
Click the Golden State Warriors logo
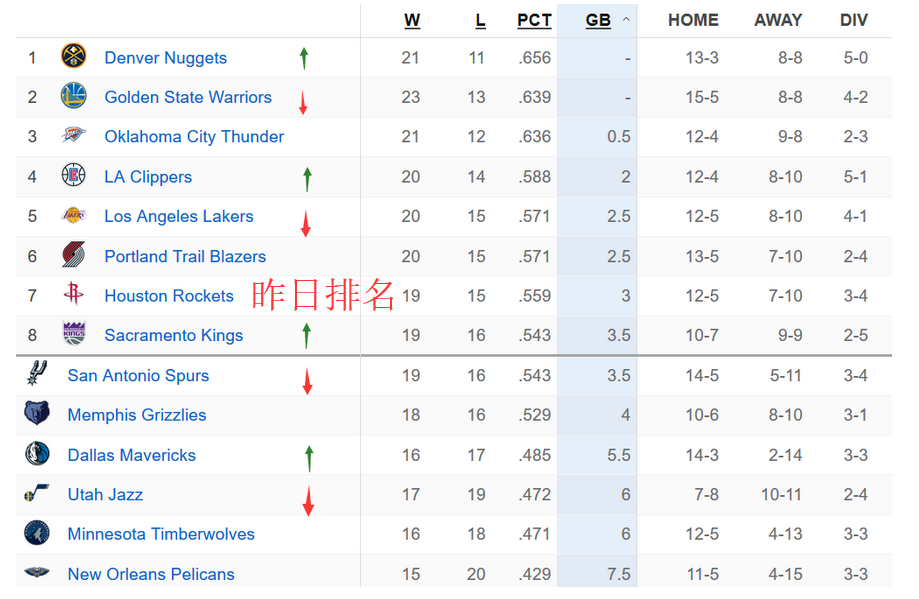73,97
